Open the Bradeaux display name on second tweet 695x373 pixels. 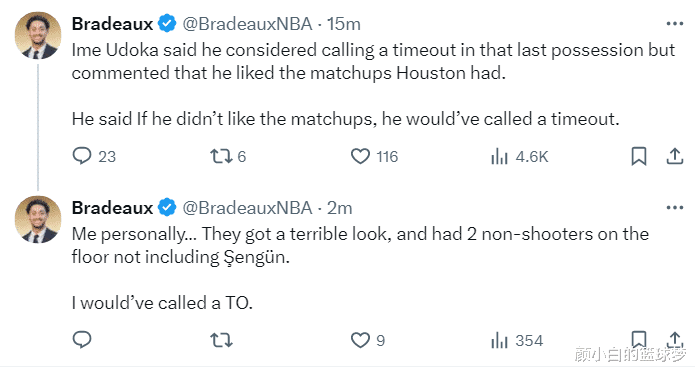(x=112, y=208)
